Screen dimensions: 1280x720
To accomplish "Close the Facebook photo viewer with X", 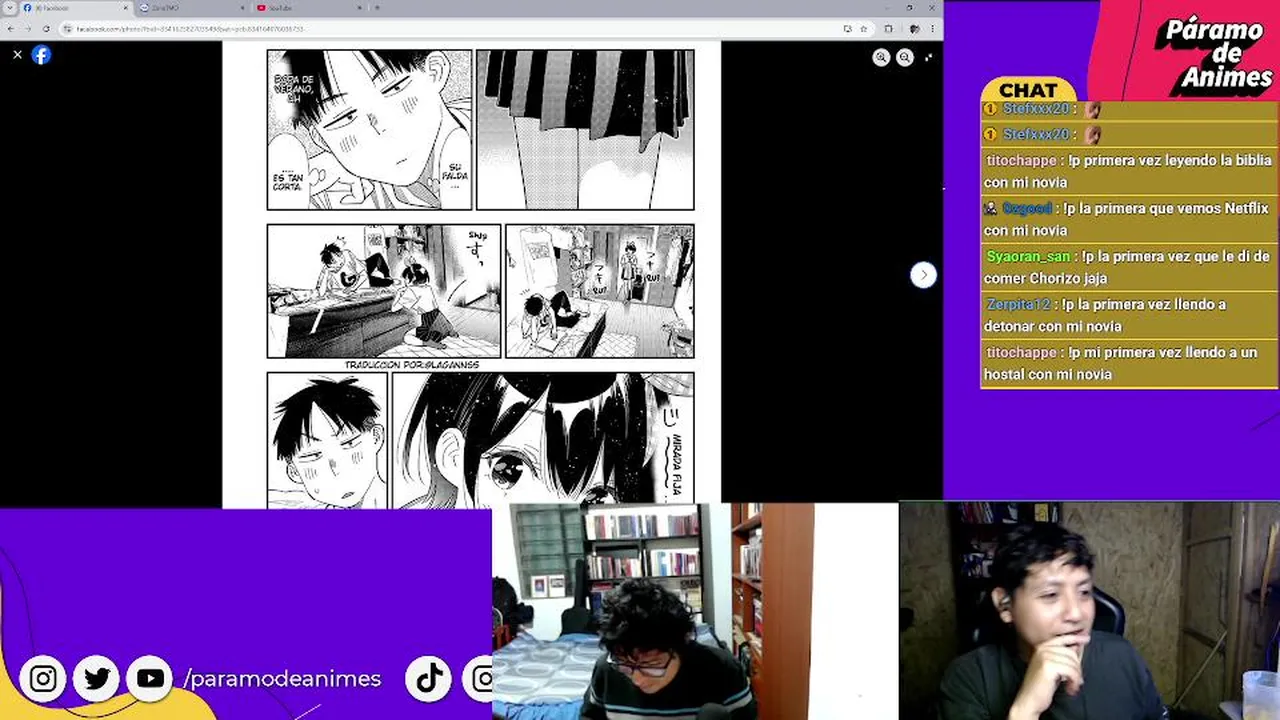I will [x=17, y=55].
